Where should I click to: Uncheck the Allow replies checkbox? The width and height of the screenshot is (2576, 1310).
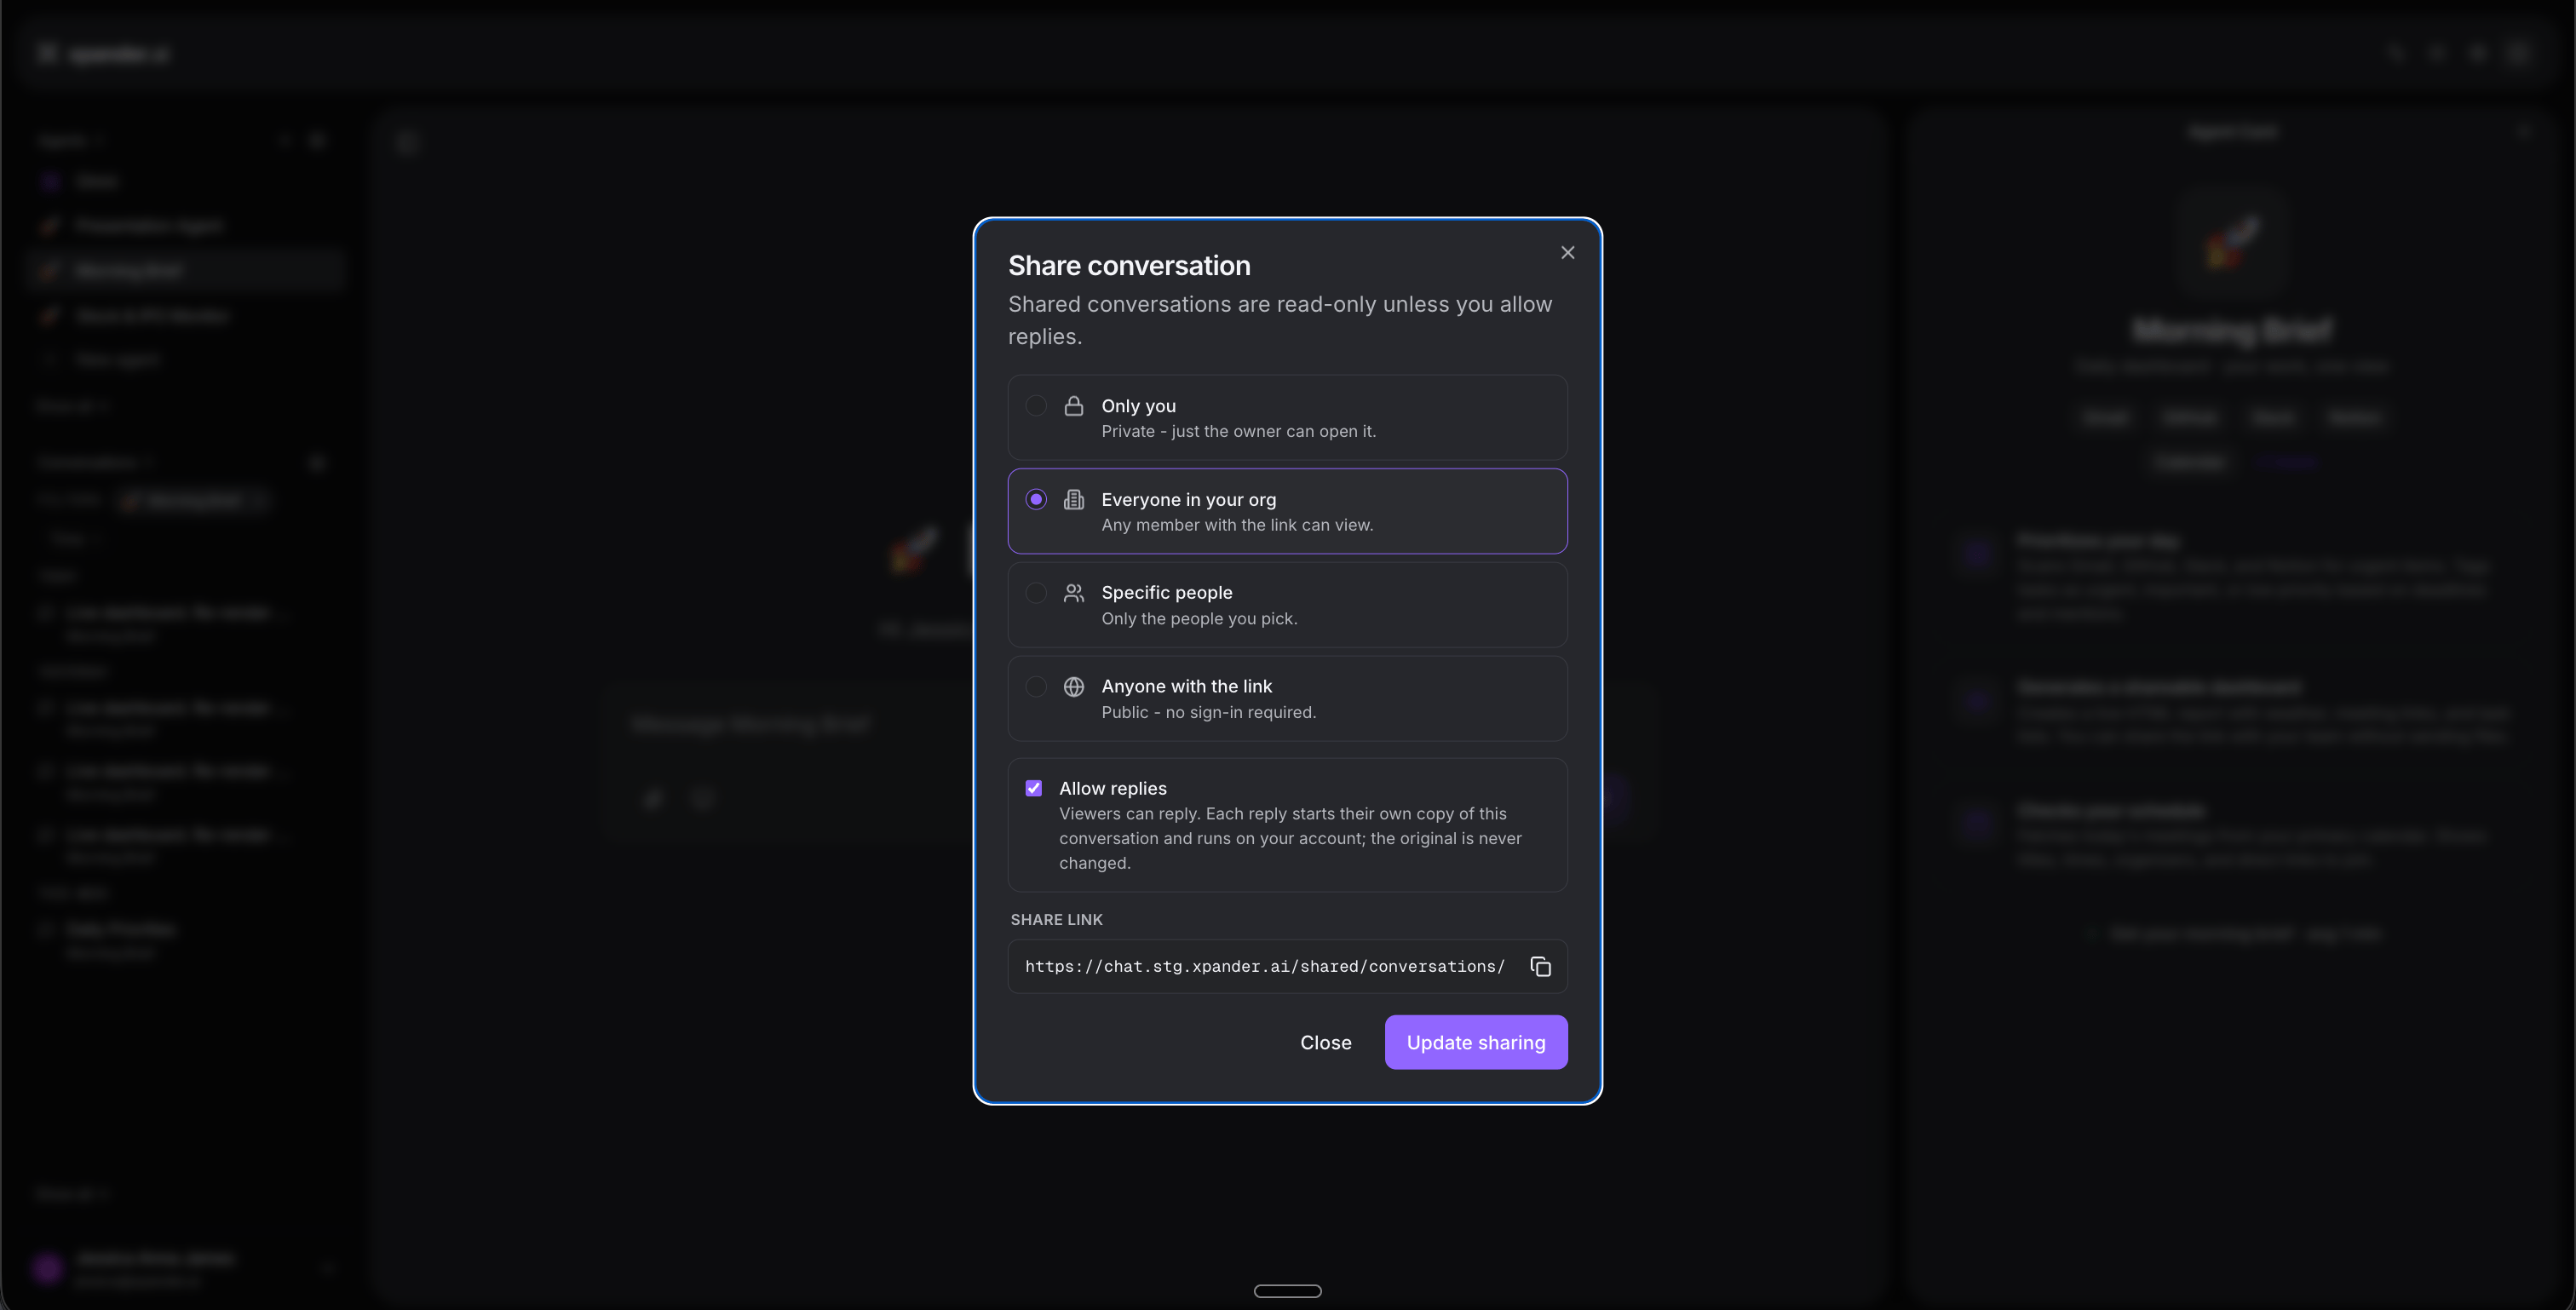point(1034,788)
